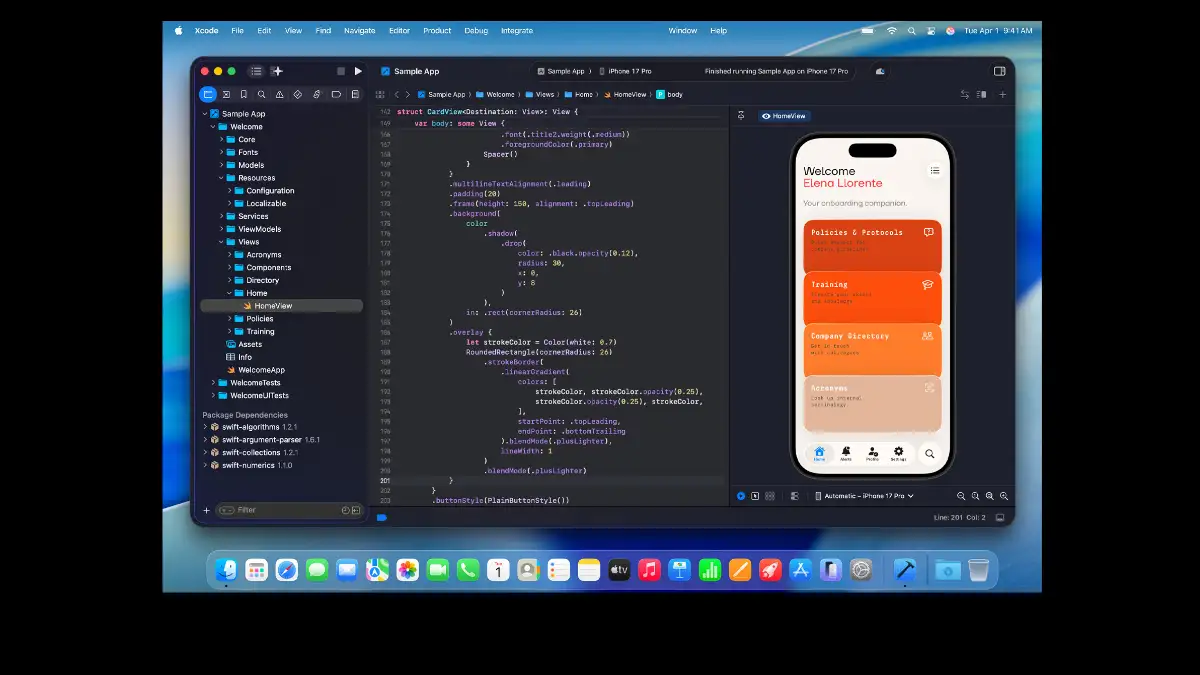Expand the Models folder

tap(221, 165)
